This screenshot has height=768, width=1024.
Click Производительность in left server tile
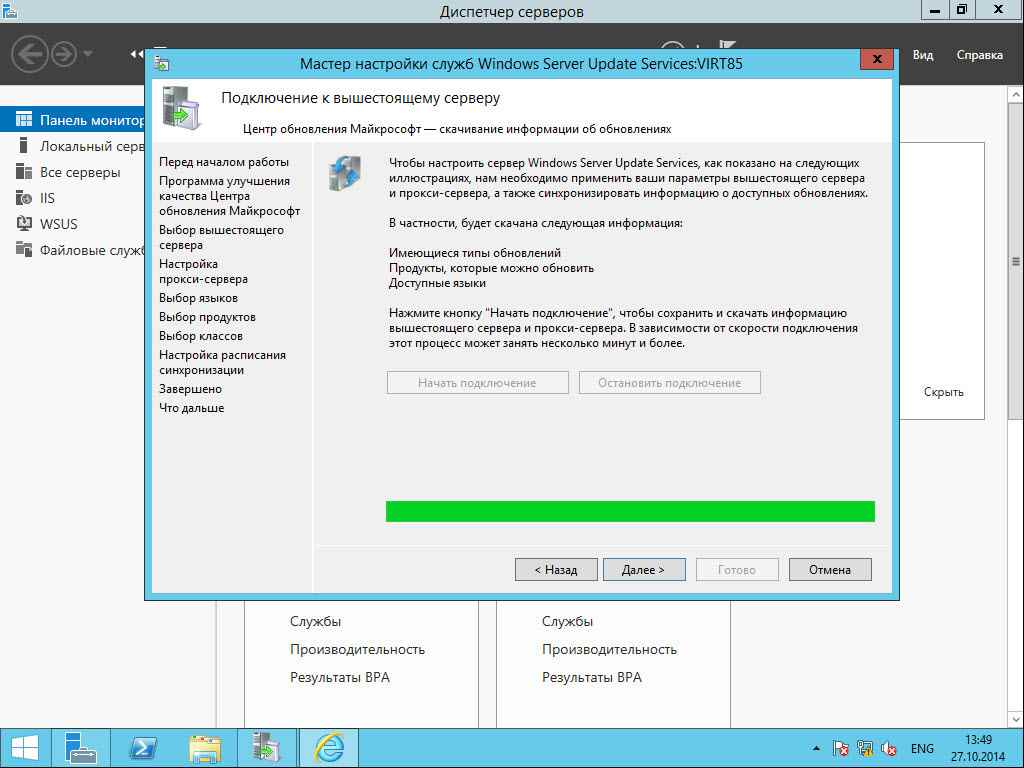pos(357,649)
